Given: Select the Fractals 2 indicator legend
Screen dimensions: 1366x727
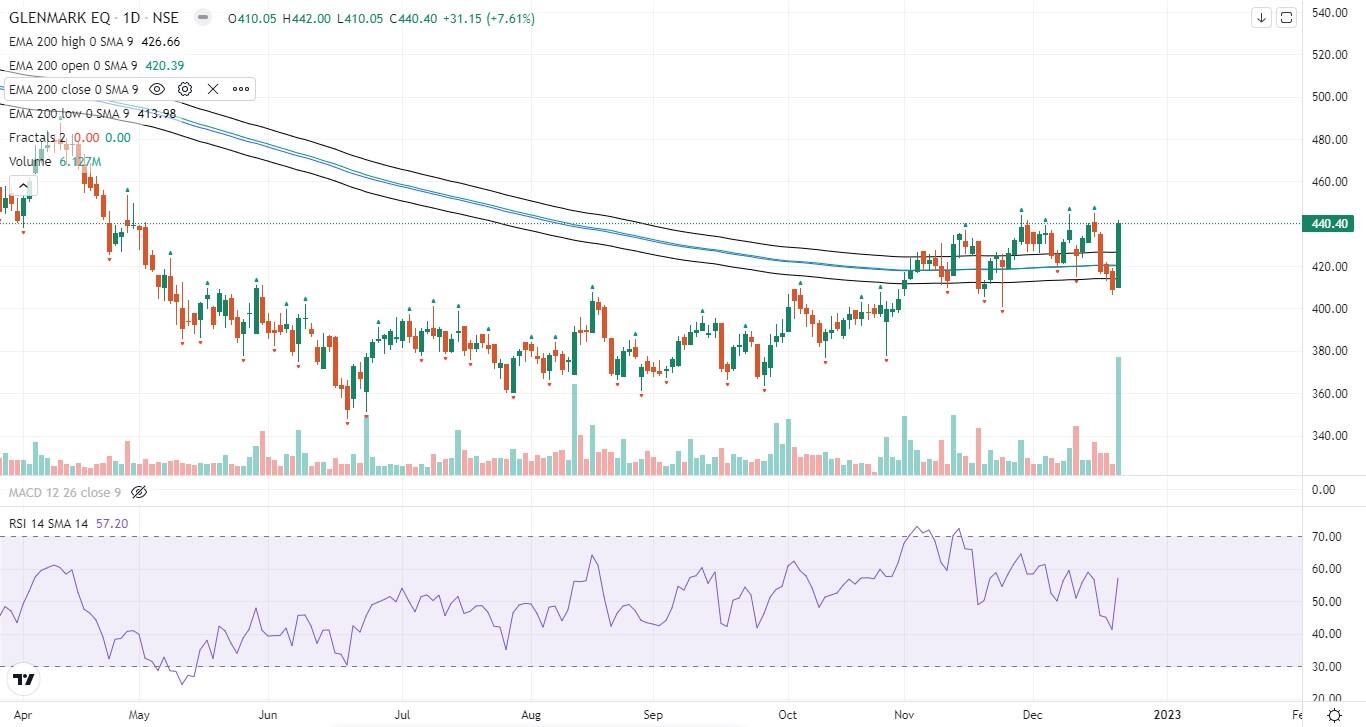Looking at the screenshot, I should [x=37, y=137].
